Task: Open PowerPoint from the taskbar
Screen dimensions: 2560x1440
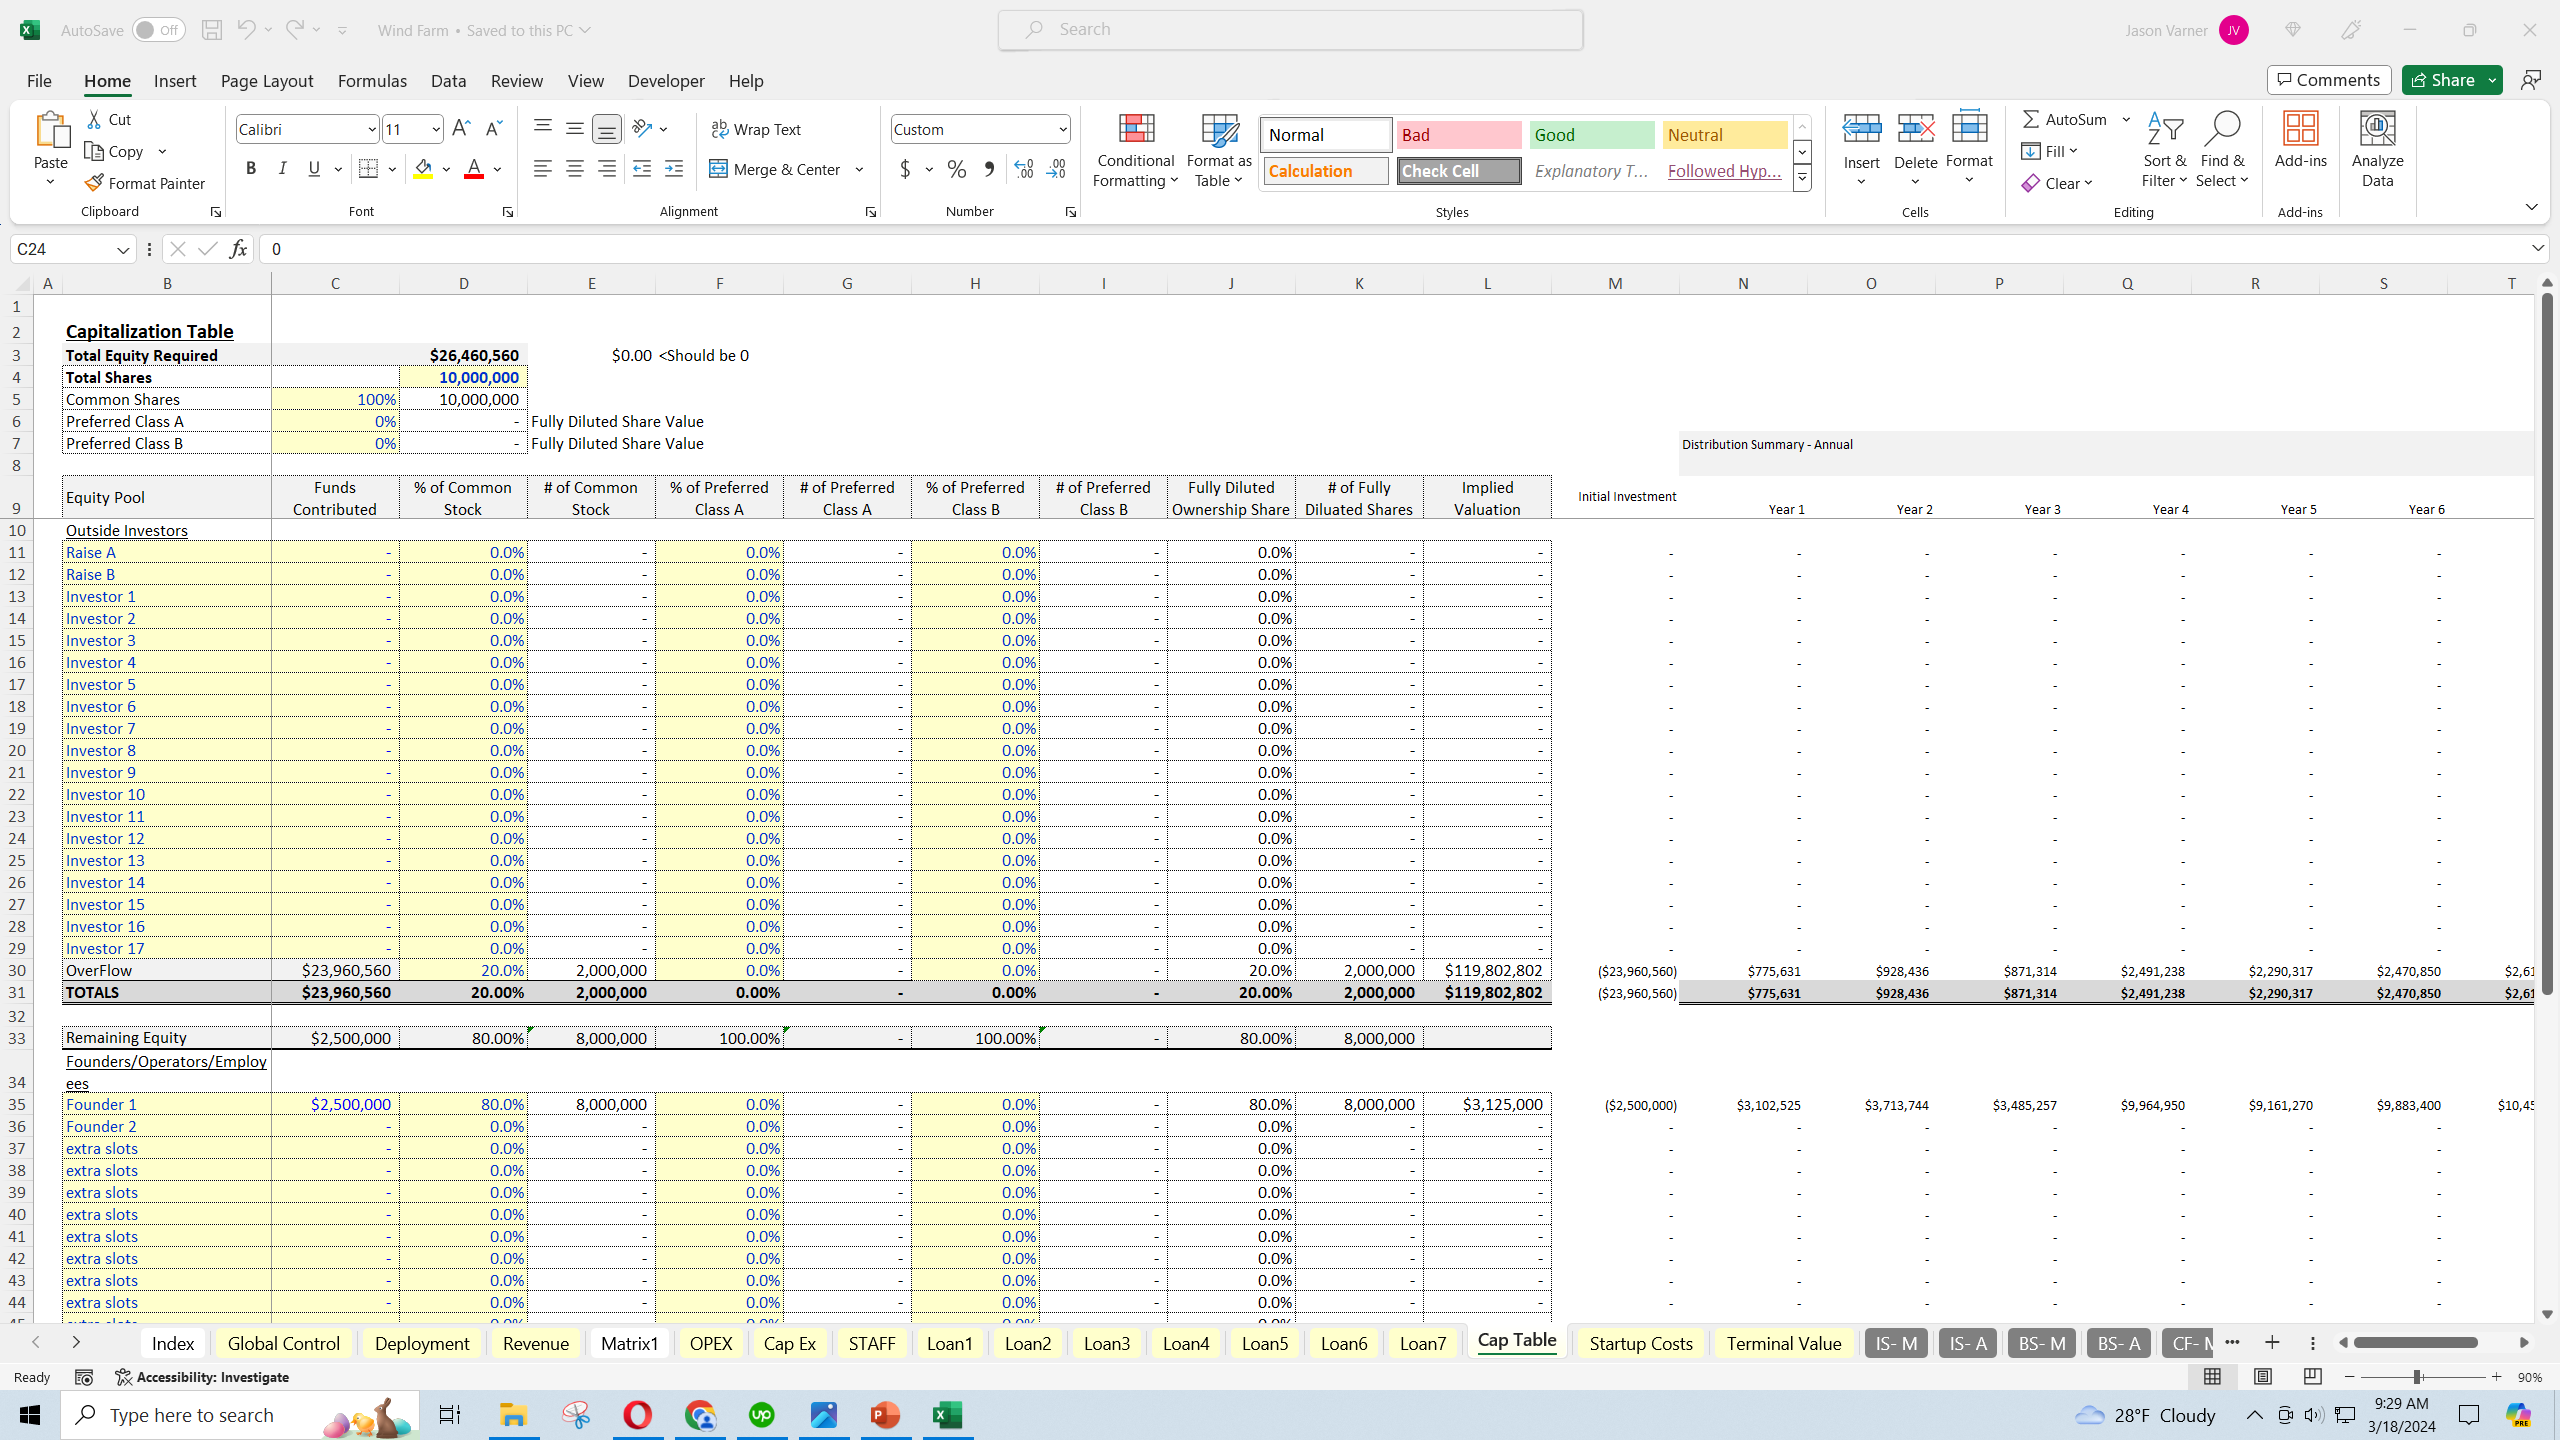Action: (885, 1415)
